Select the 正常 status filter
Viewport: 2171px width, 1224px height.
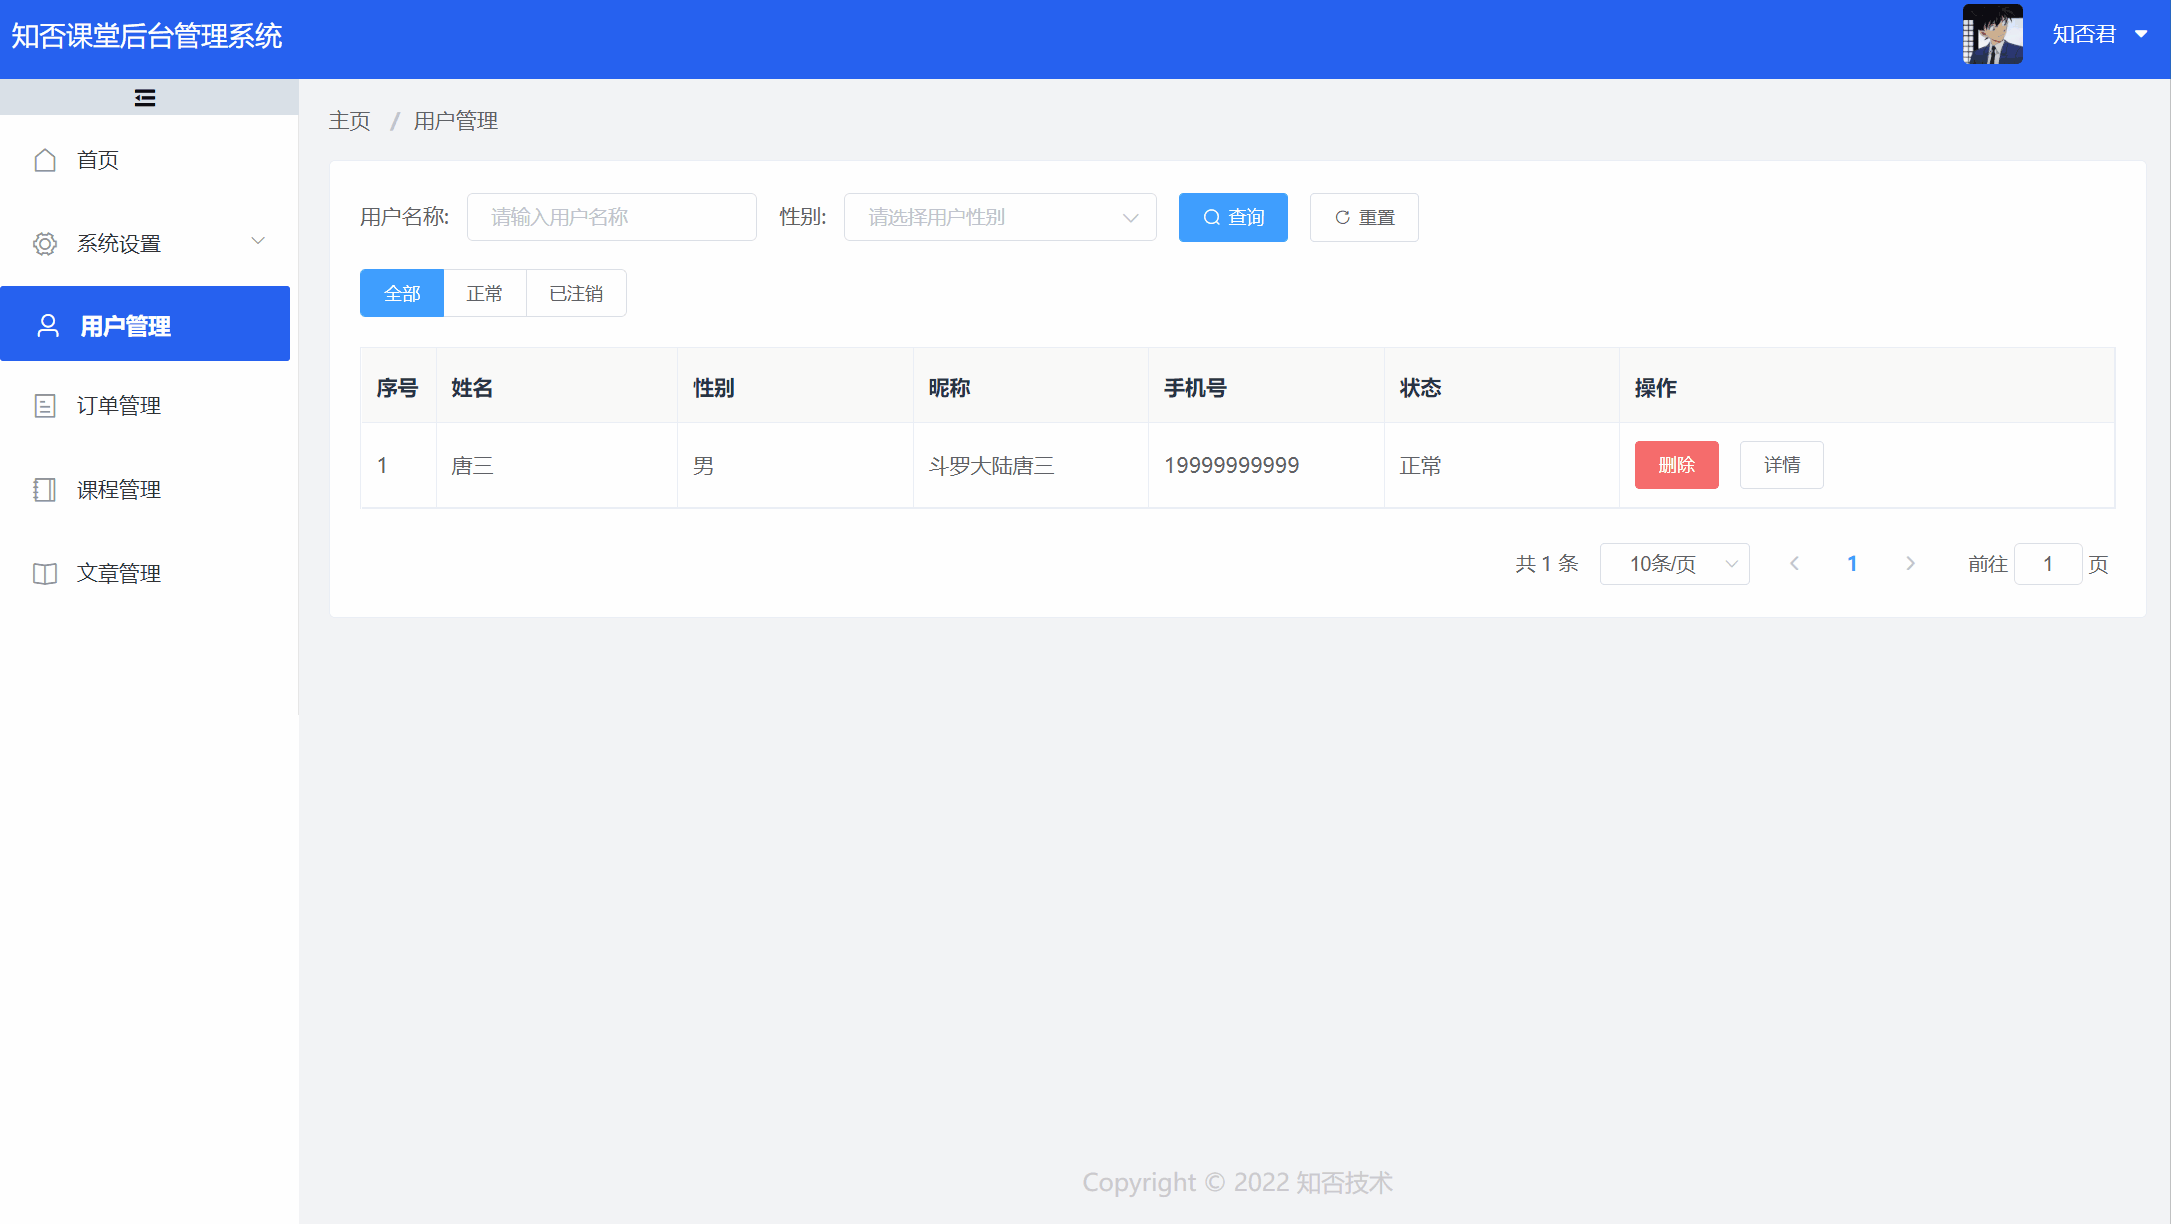coord(485,293)
